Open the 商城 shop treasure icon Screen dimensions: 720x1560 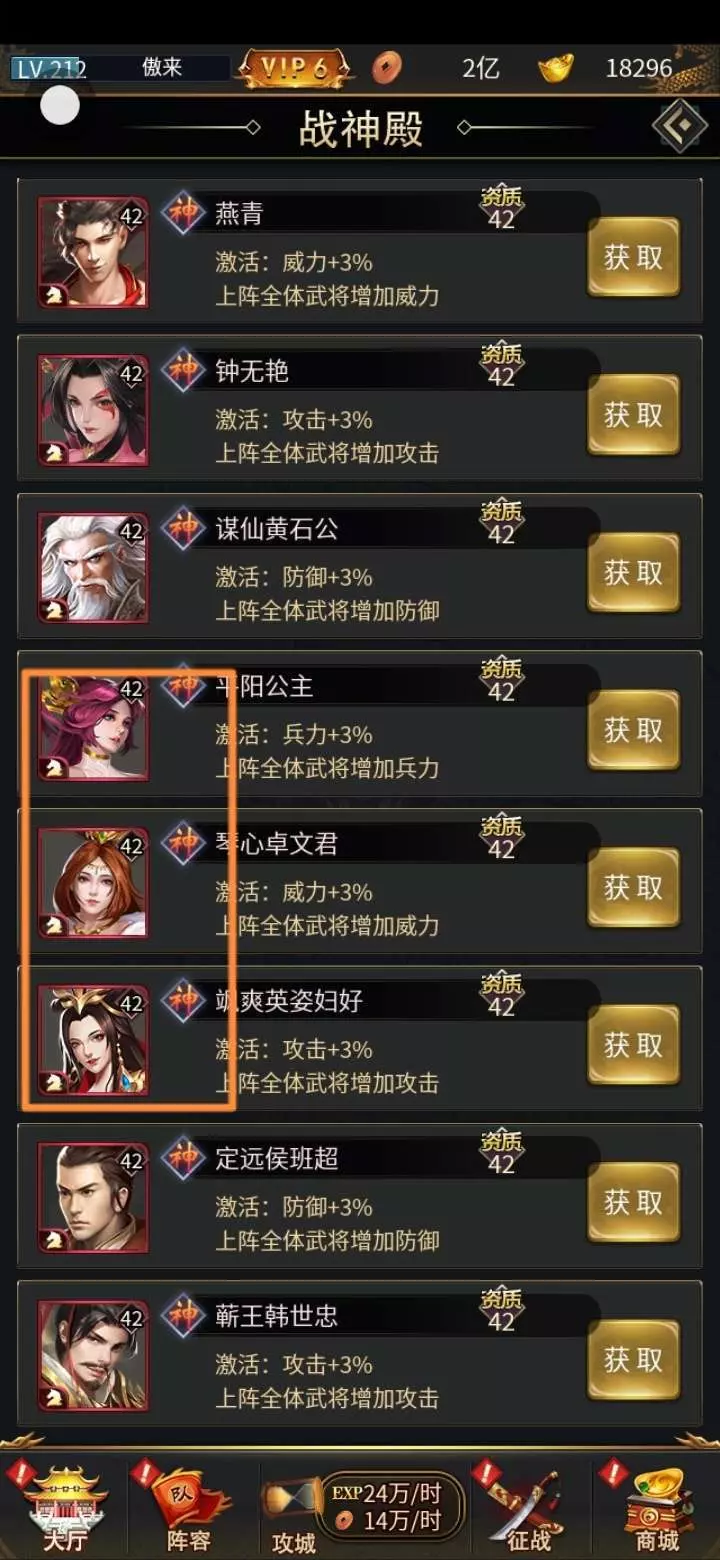(657, 1505)
